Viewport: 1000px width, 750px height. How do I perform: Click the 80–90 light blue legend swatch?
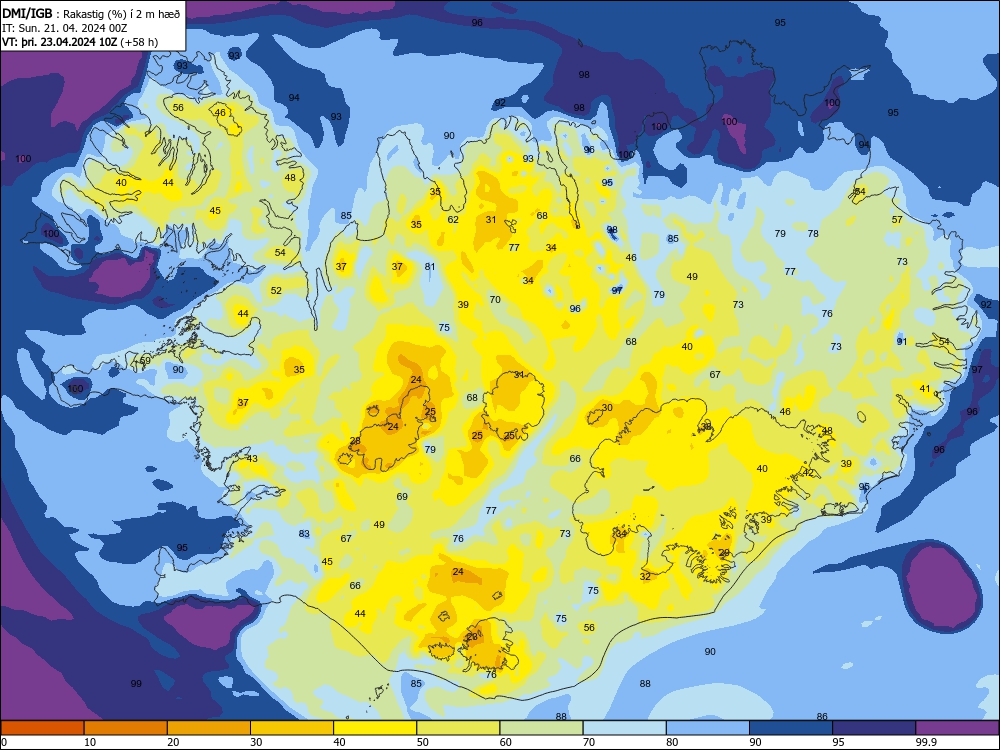(708, 728)
